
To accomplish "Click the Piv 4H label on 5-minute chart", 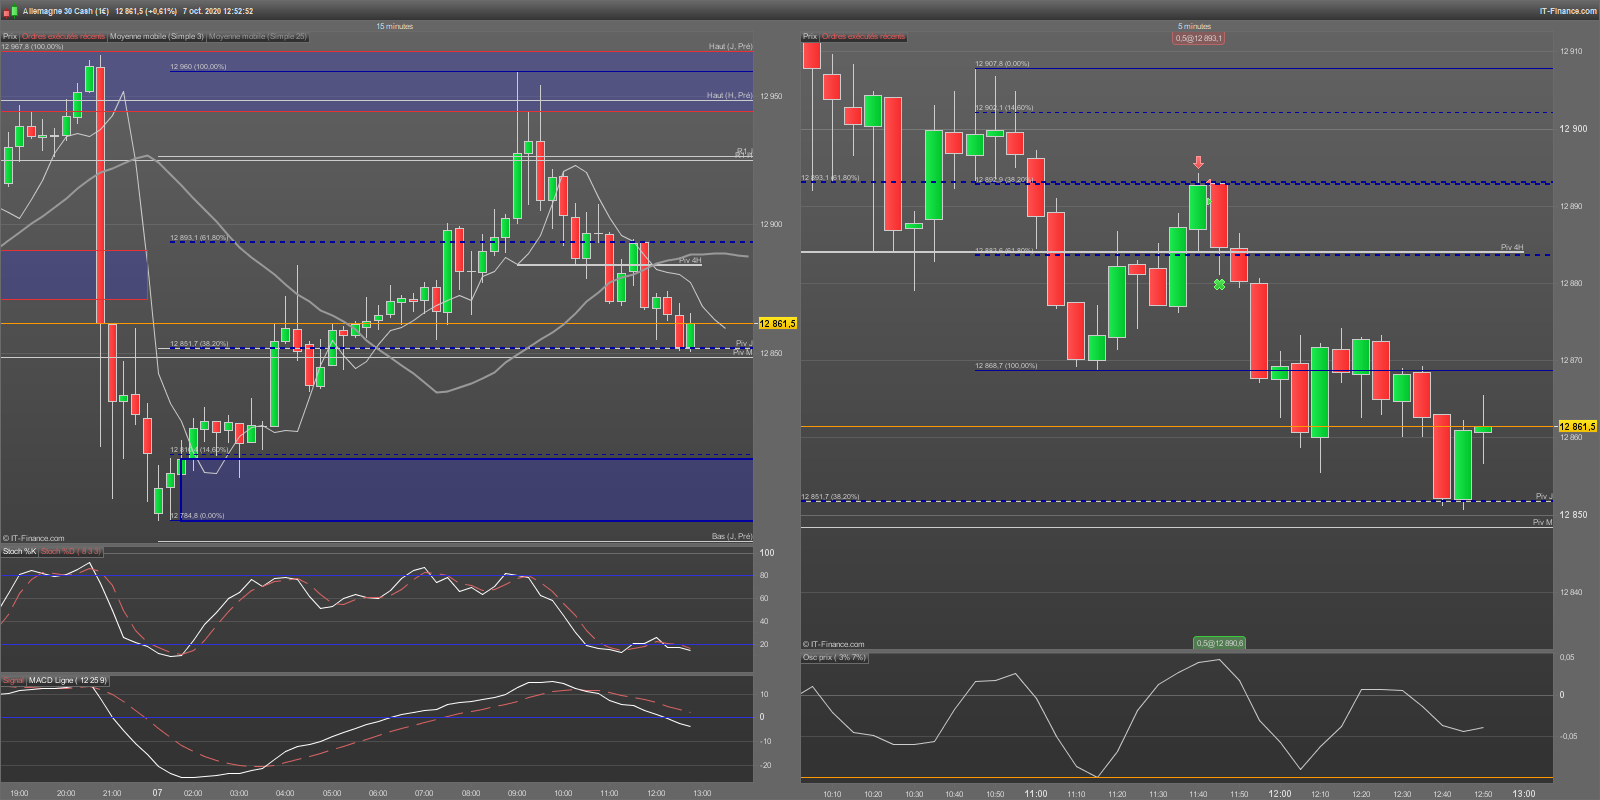I will click(1512, 248).
